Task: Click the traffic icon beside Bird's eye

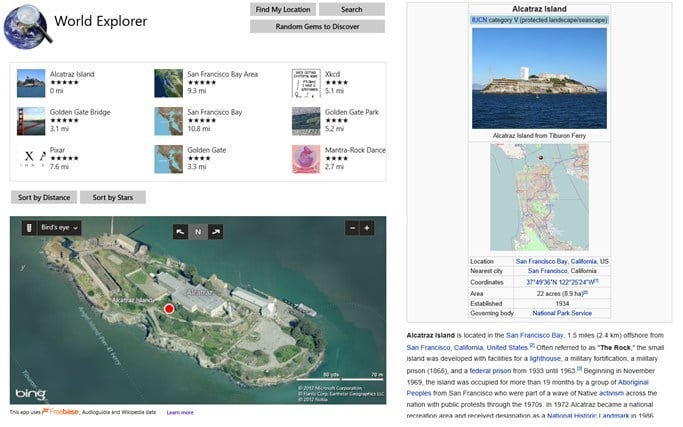Action: click(29, 228)
